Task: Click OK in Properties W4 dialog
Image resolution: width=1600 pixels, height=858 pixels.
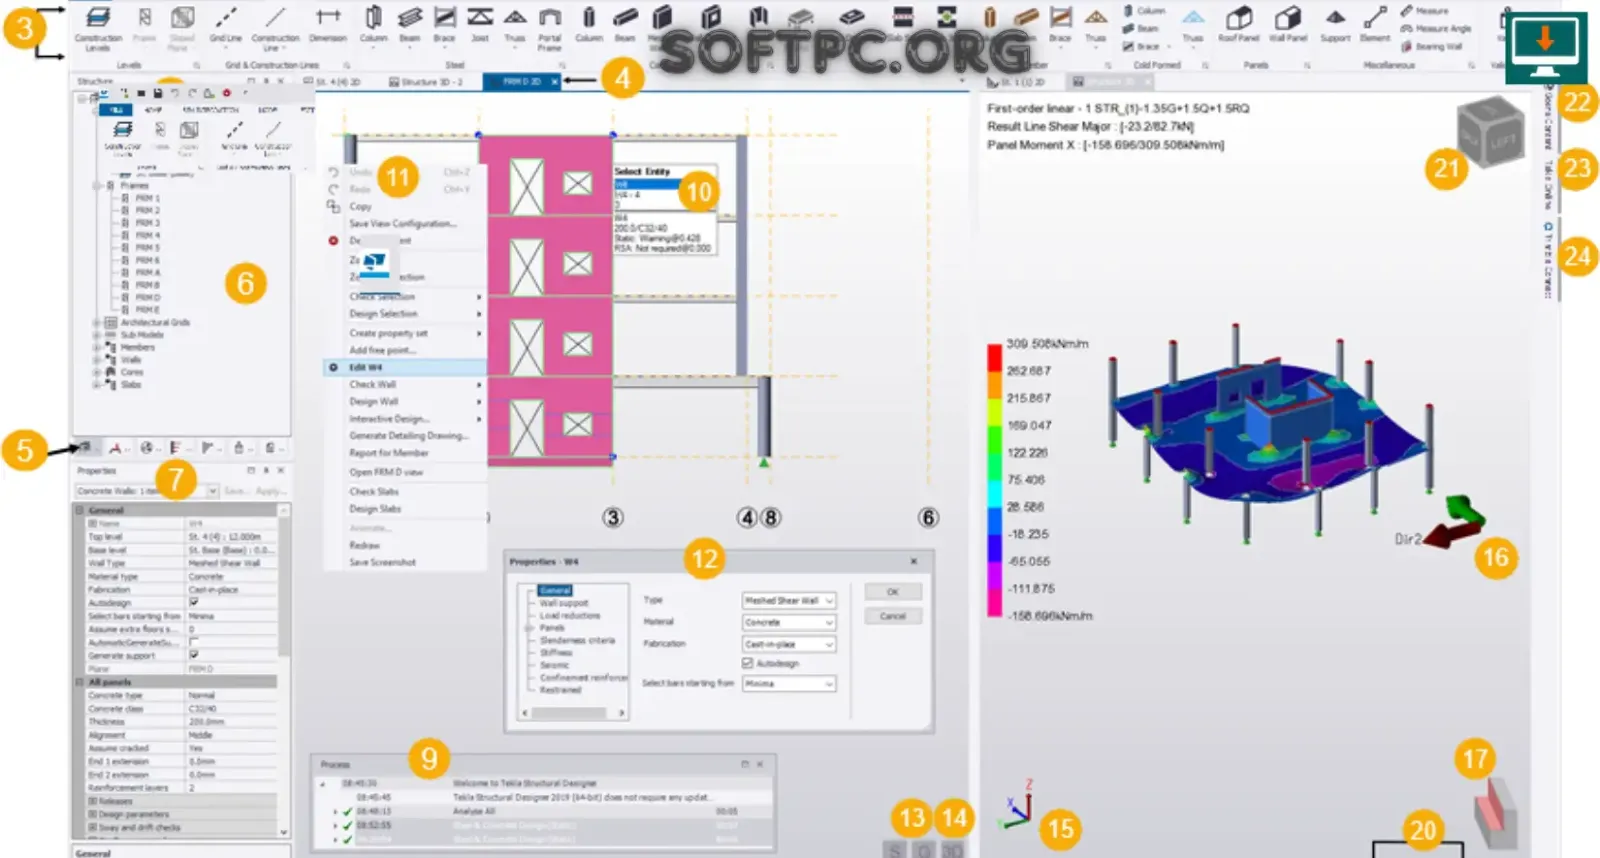Action: coord(892,592)
